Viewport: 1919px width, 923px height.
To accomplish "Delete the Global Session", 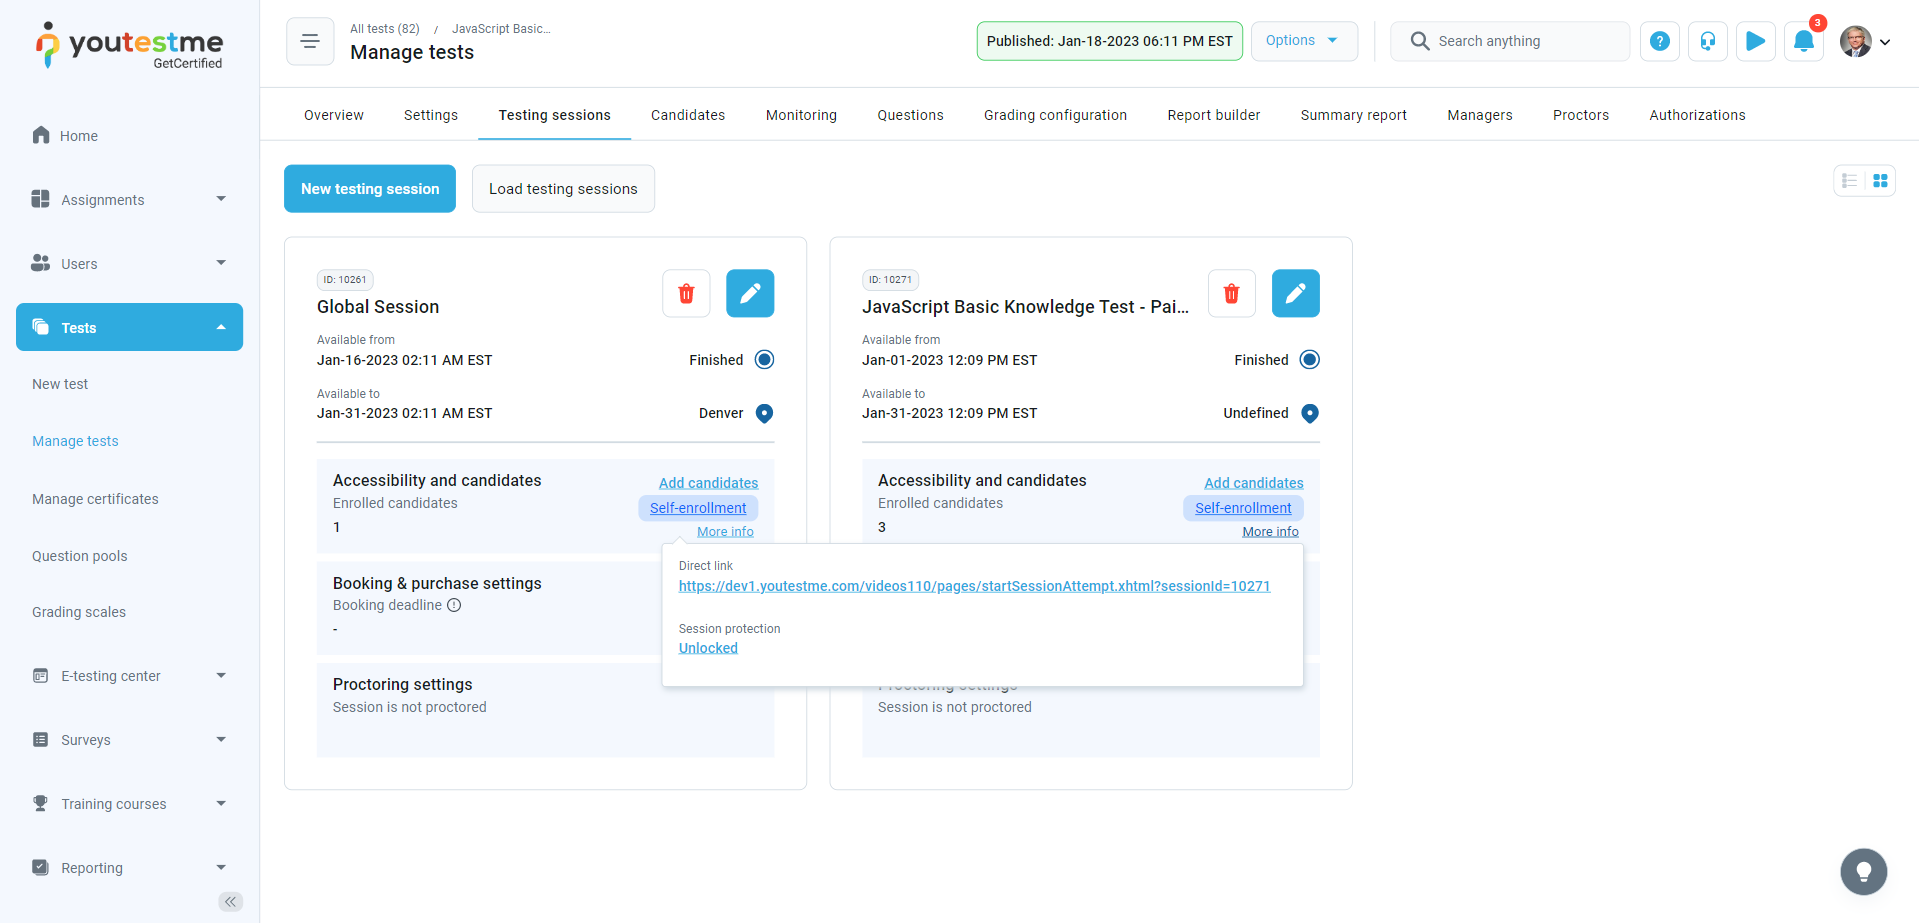I will 686,293.
